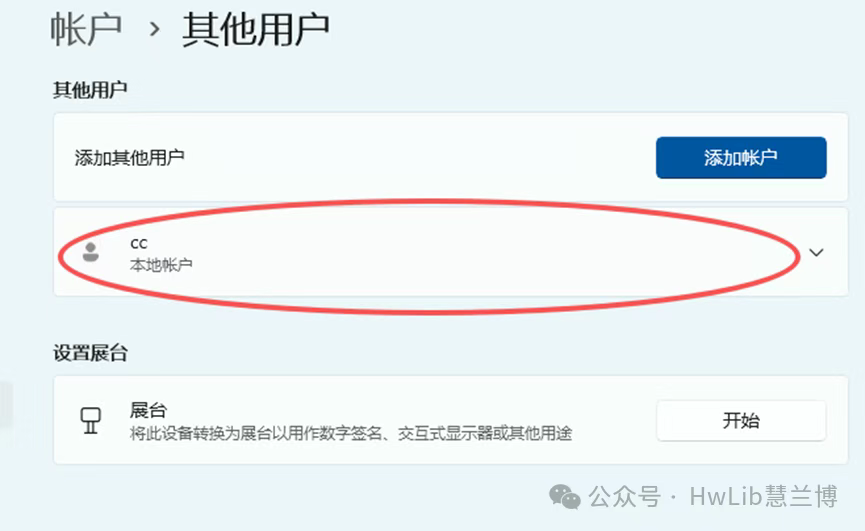The image size is (865, 531).
Task: Click the cc user avatar icon
Action: 90,252
